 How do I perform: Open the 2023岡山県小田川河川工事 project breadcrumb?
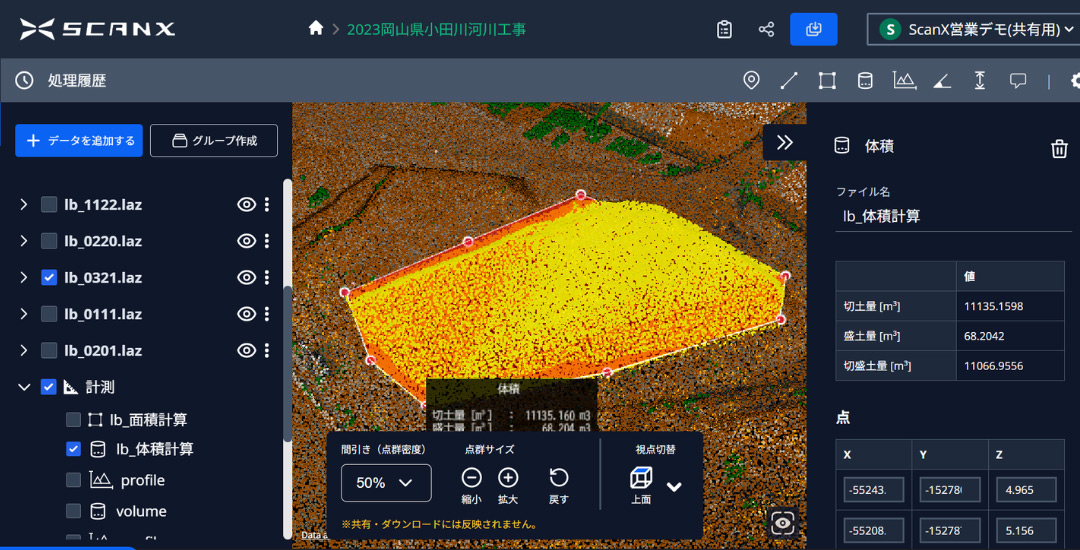point(436,29)
